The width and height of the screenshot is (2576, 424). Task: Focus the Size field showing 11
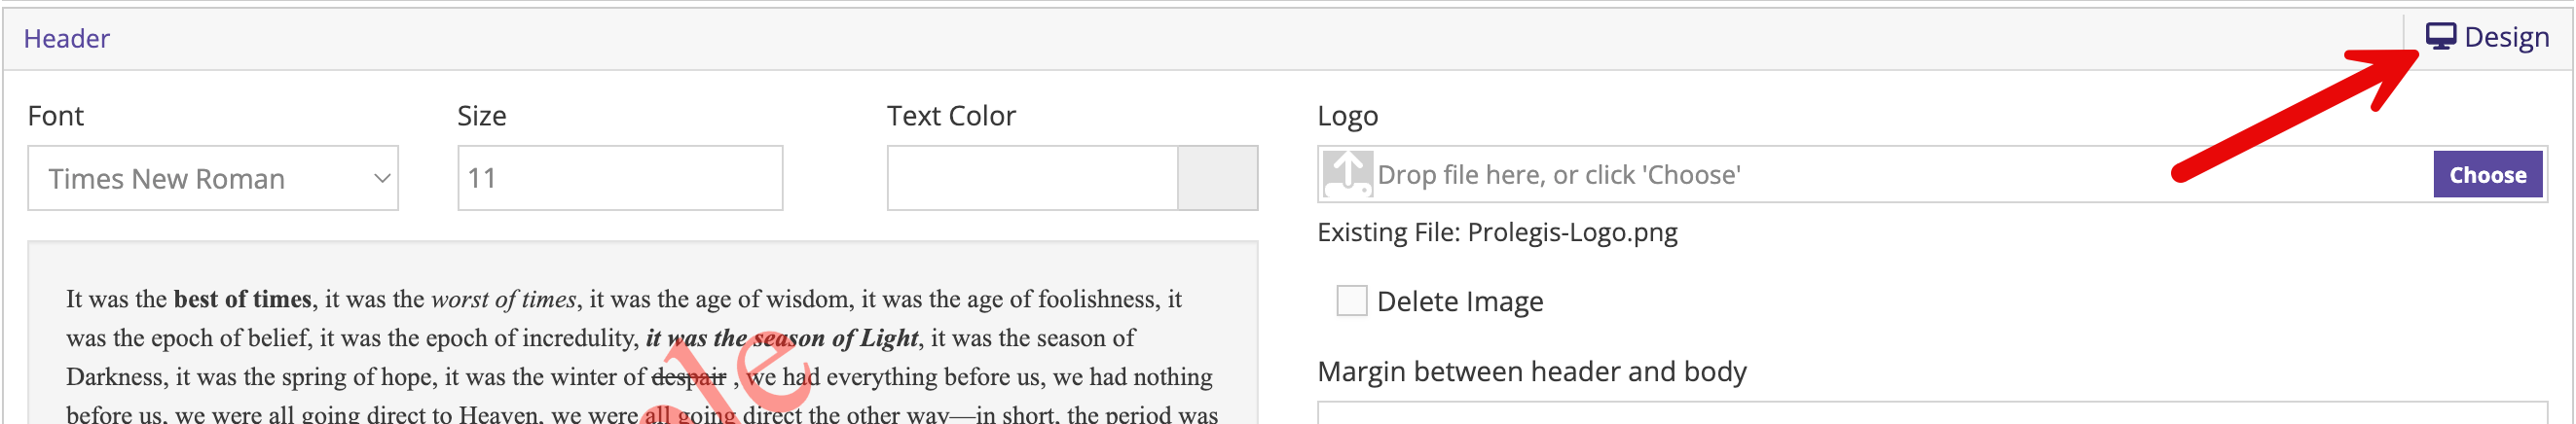point(619,178)
